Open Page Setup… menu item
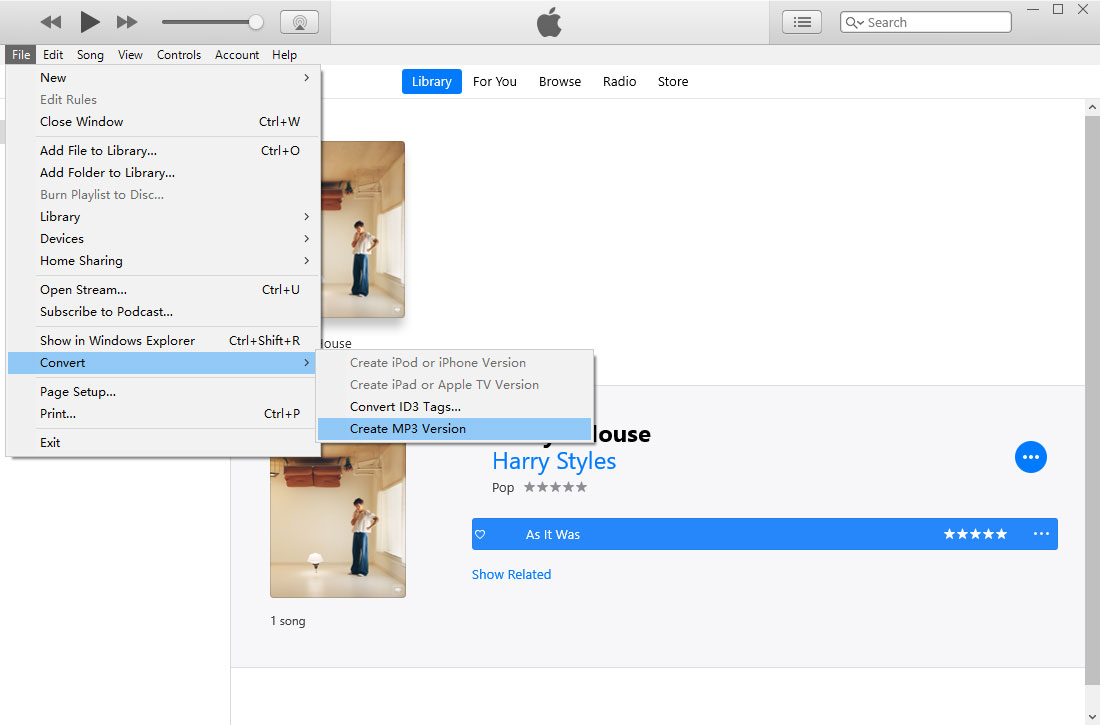The width and height of the screenshot is (1100, 725). point(163,392)
